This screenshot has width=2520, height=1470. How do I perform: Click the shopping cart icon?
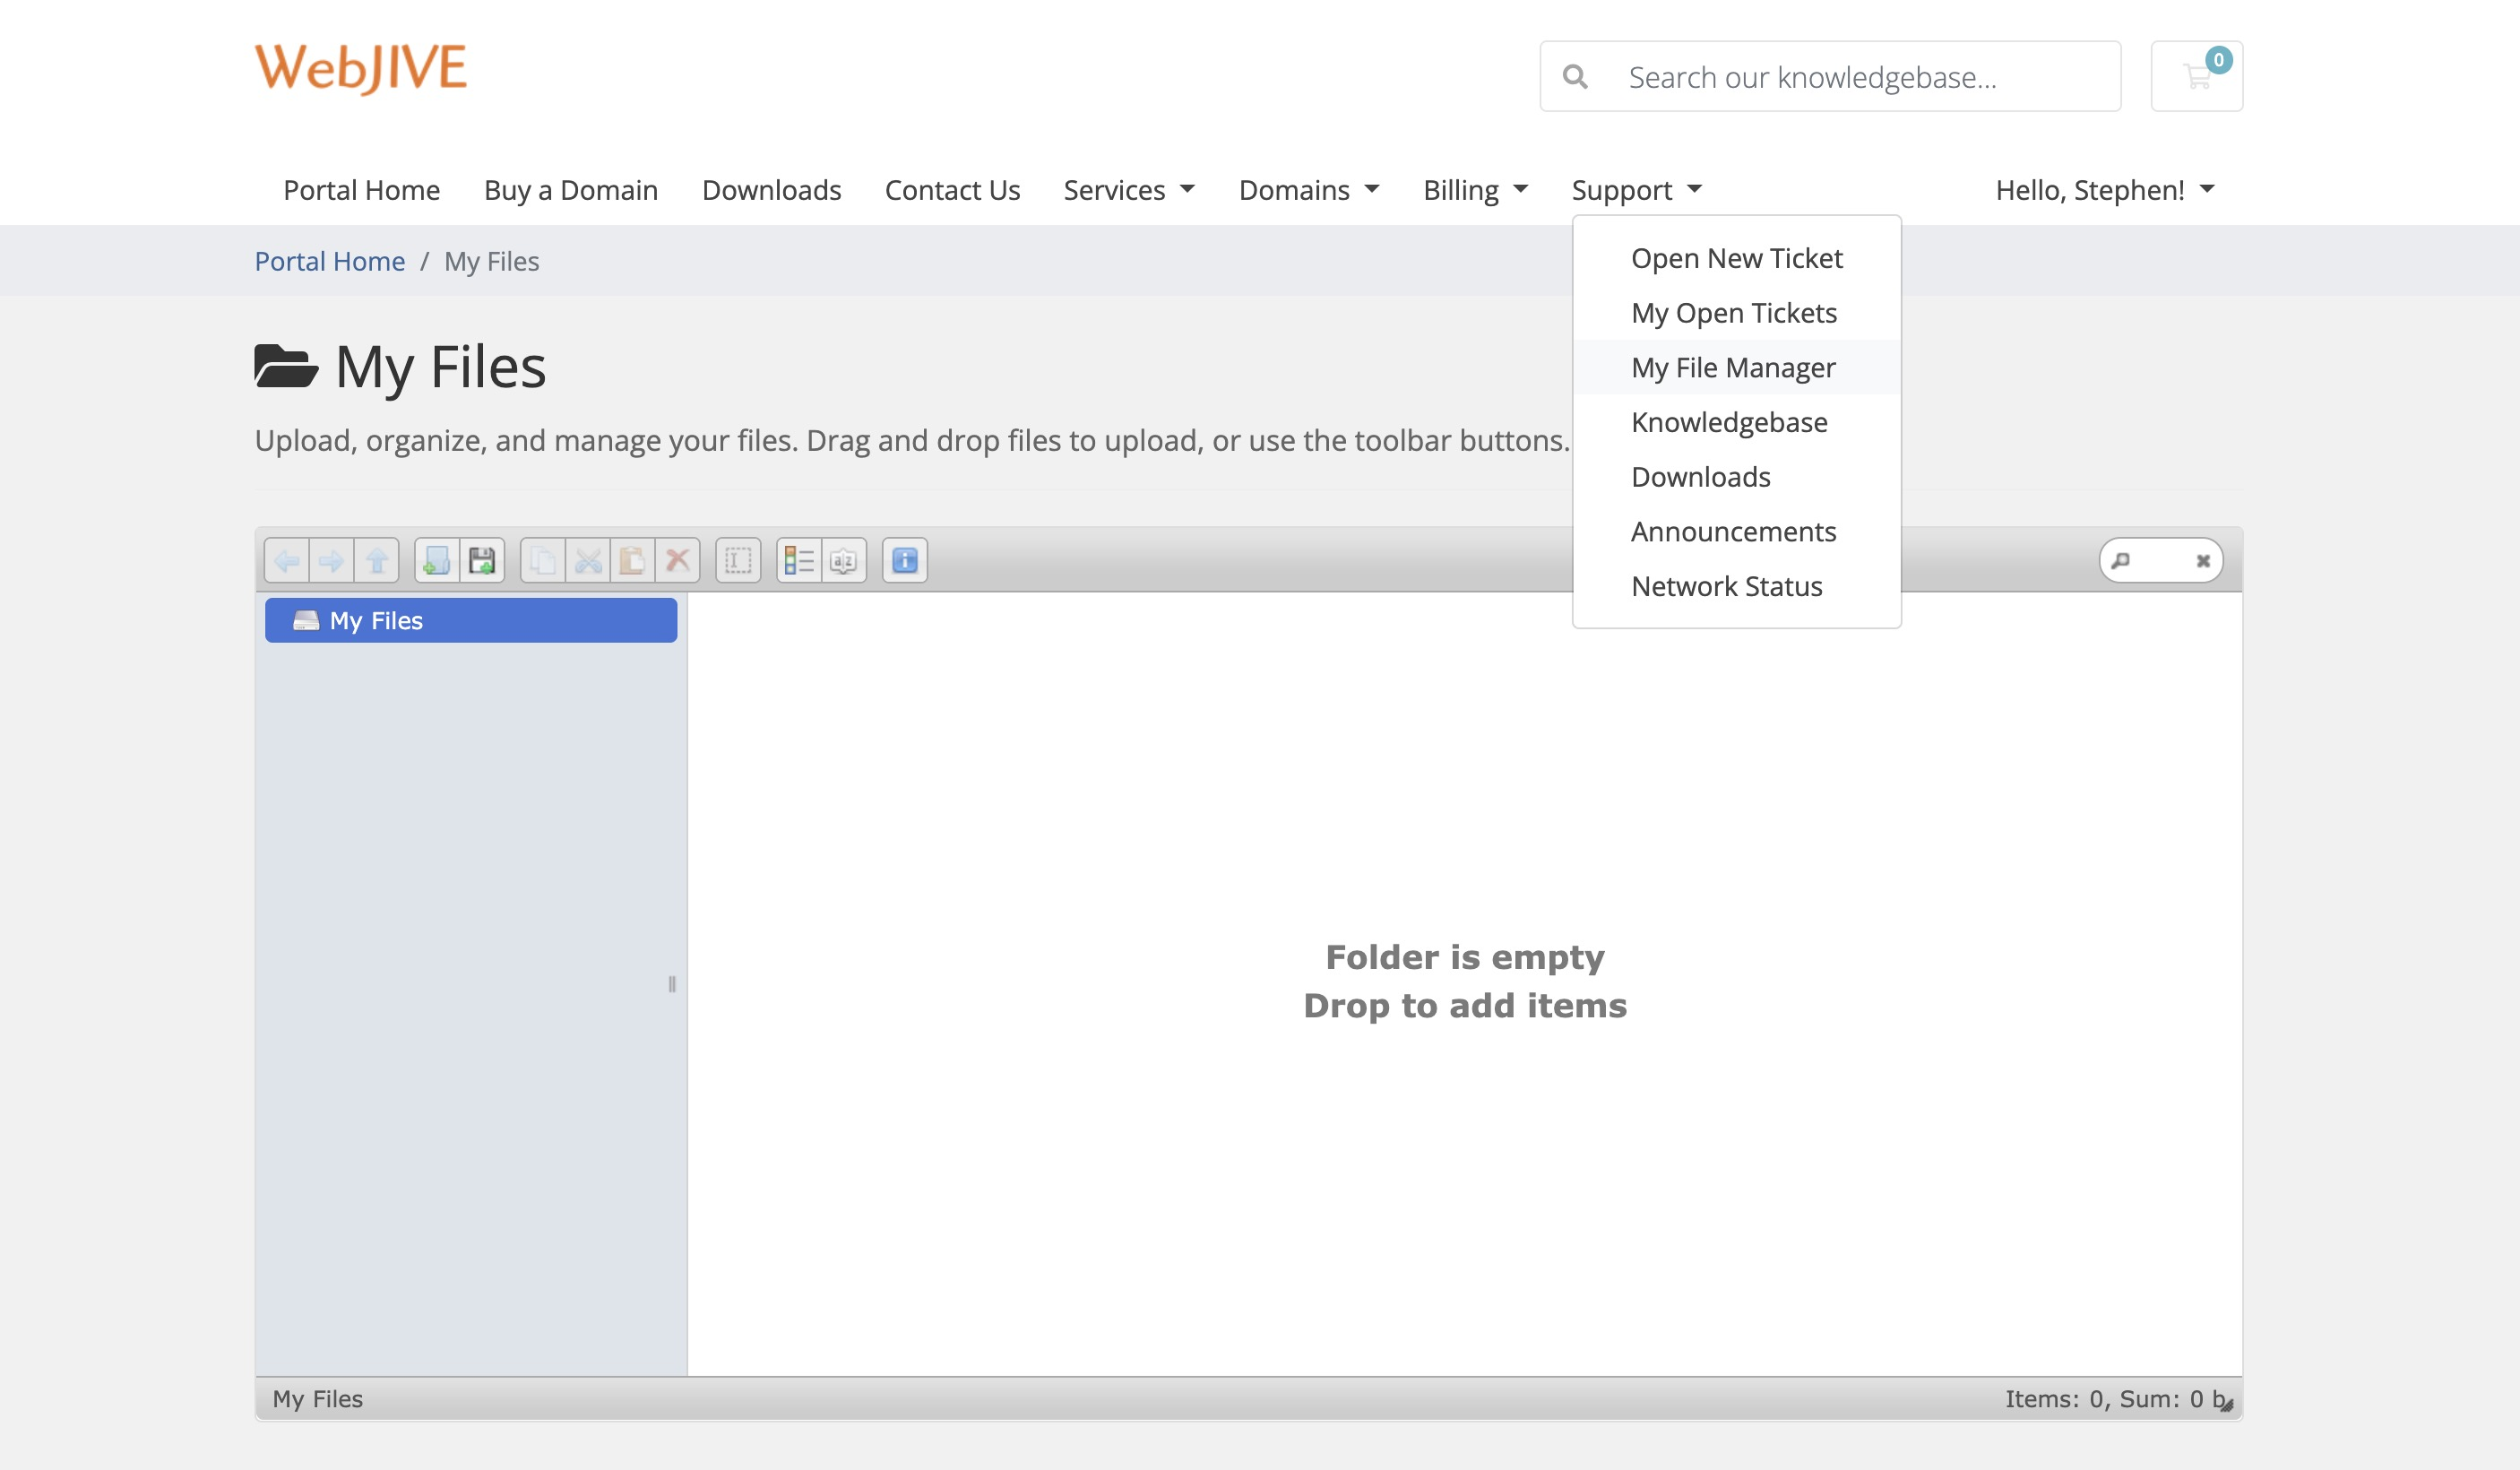pos(2196,76)
